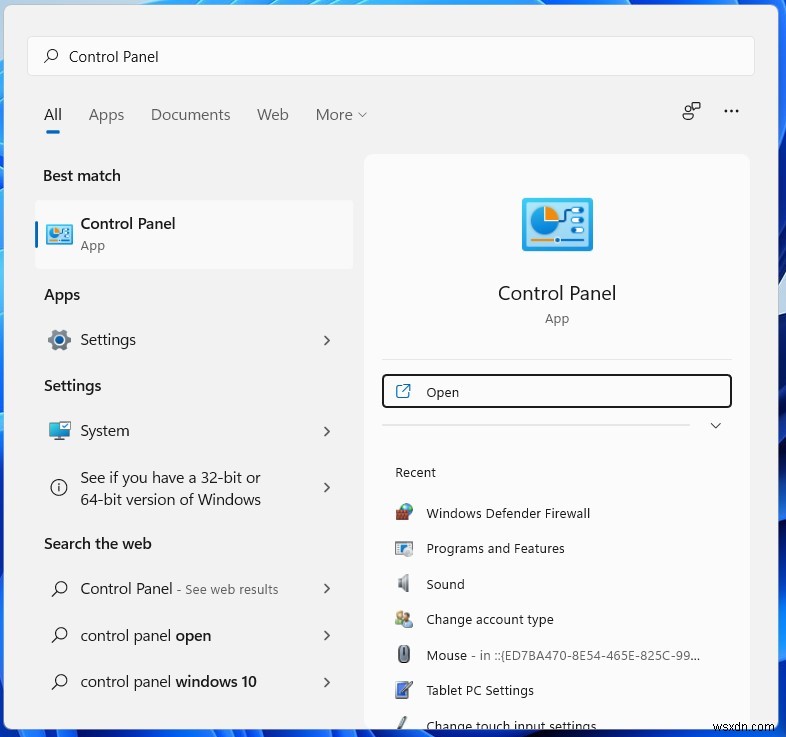Click the Open button for Control Panel

point(556,392)
